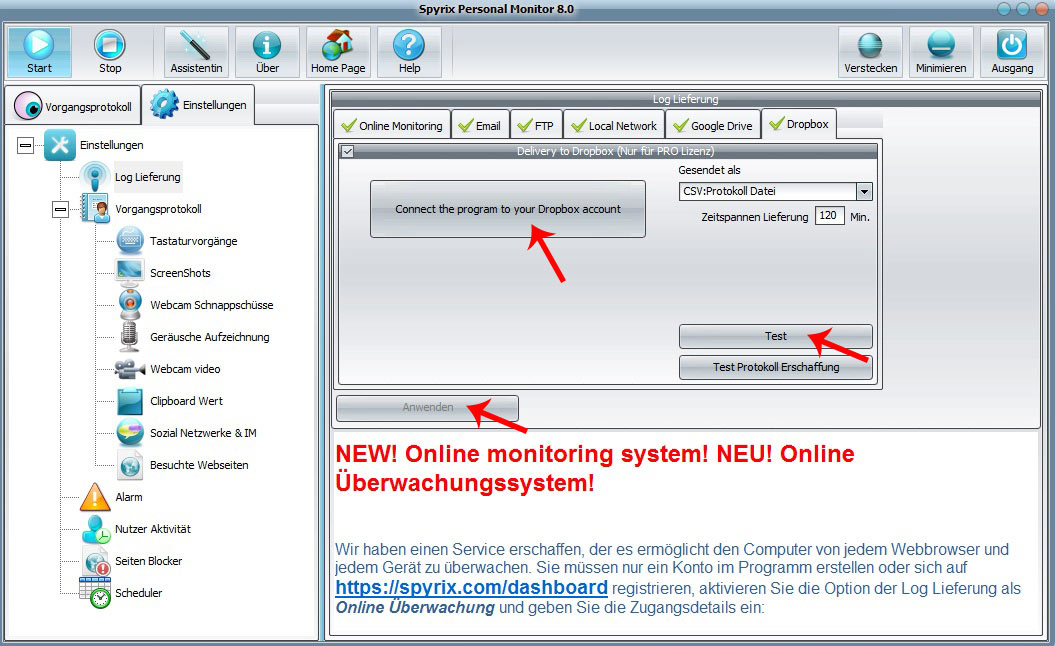Select the Clipboard Wert icon
Screen dimensions: 1055x646
click(130, 401)
